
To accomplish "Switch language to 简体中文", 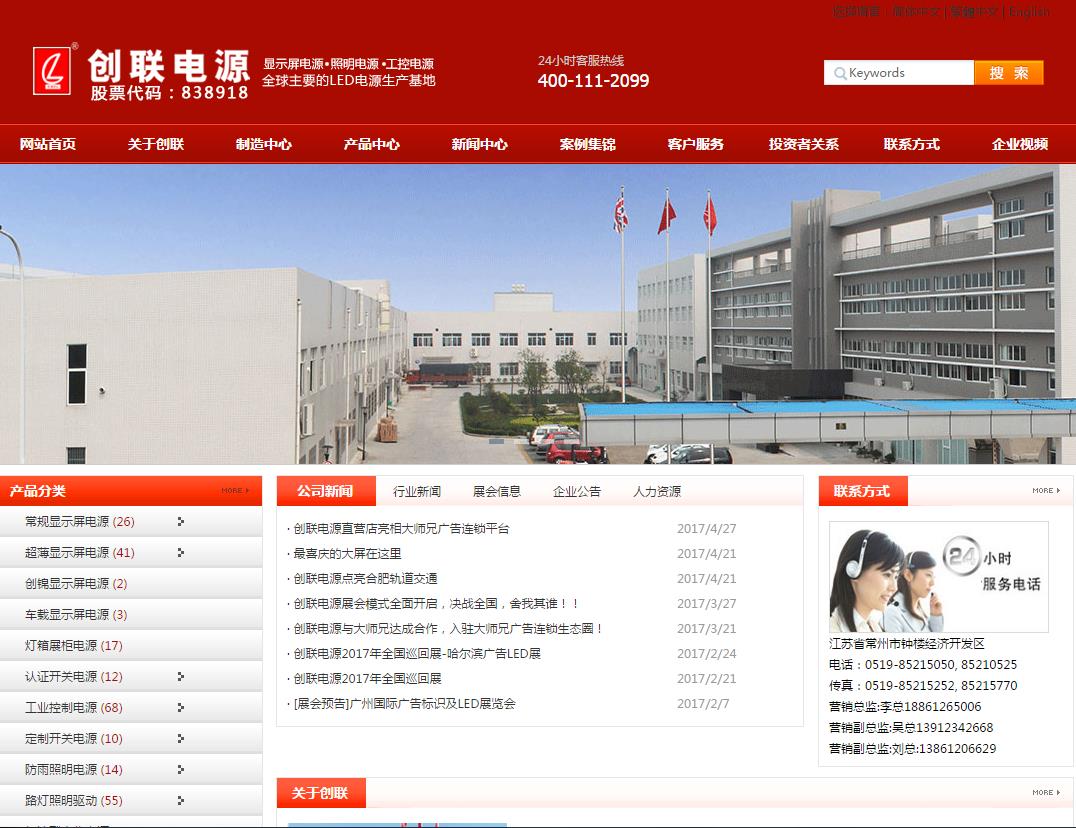I will 915,12.
